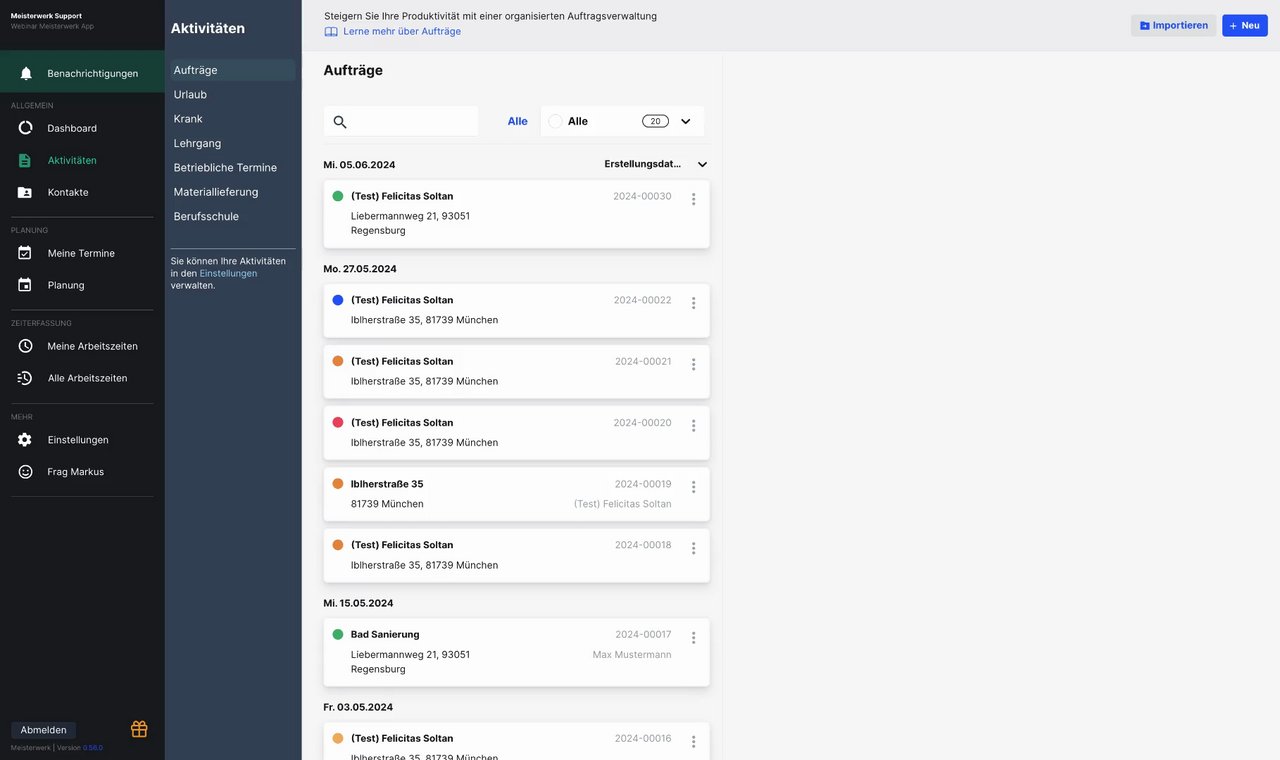
Task: Open three-dot menu for order 2024-00030
Action: click(x=693, y=199)
